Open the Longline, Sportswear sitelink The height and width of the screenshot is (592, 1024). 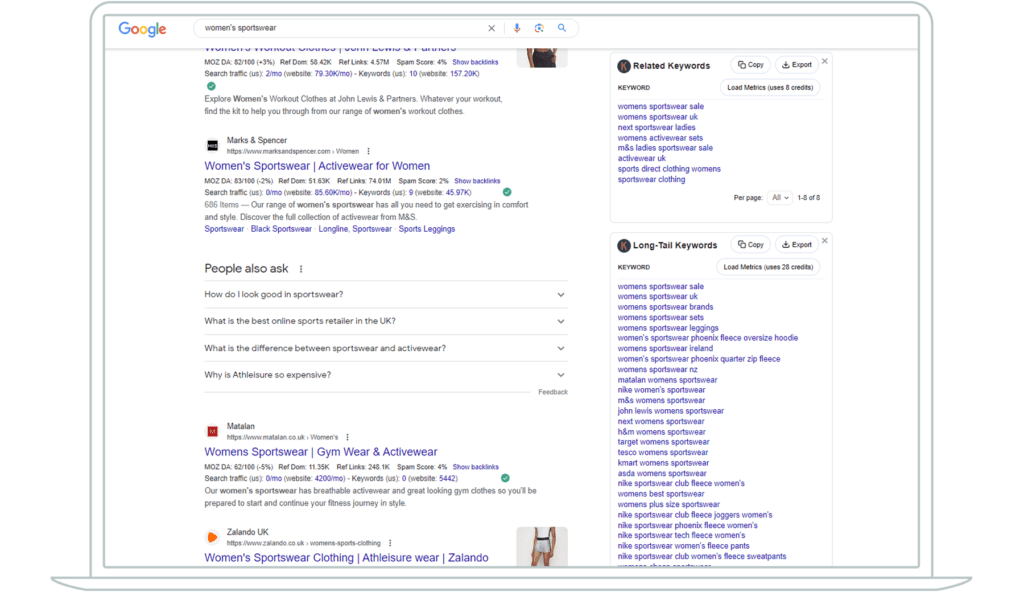point(355,229)
